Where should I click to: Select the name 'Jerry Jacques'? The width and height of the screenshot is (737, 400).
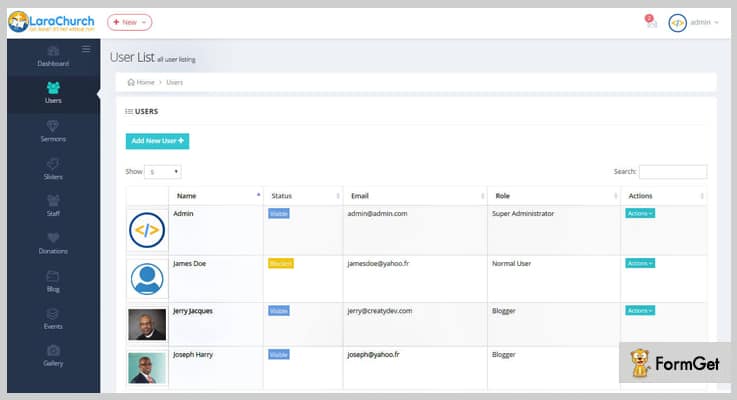click(x=193, y=311)
